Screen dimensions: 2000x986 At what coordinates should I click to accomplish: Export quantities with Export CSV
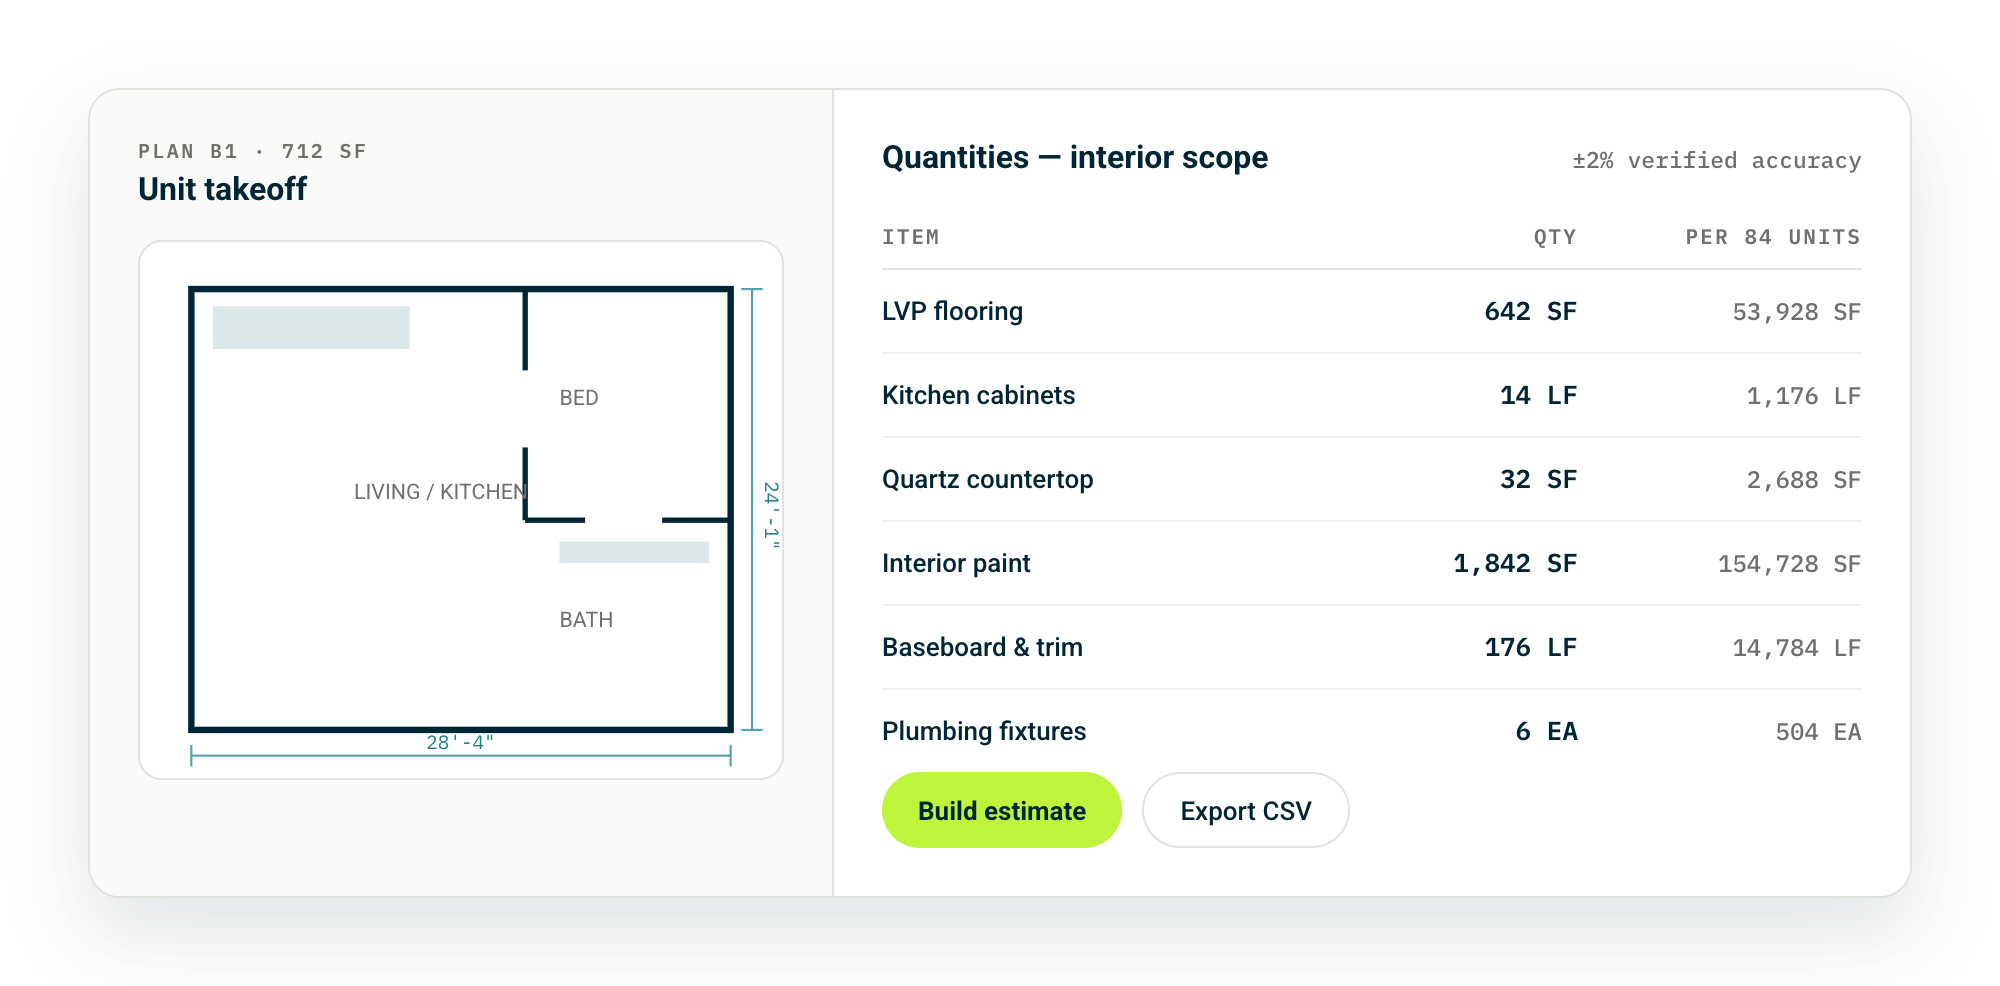(x=1245, y=810)
